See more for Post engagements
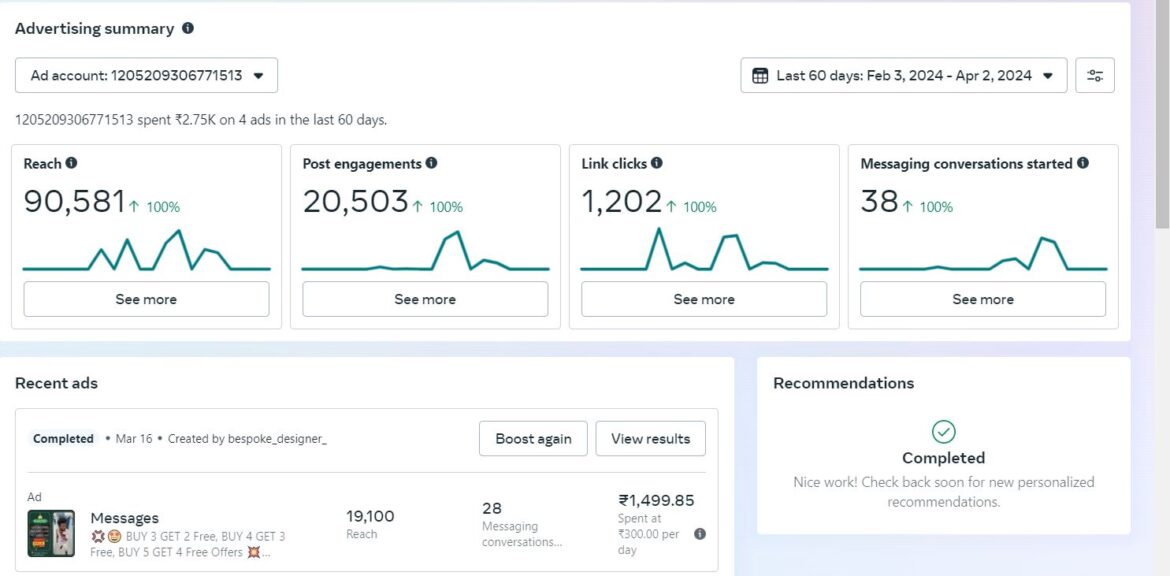Viewport: 1170px width, 576px height. point(425,299)
